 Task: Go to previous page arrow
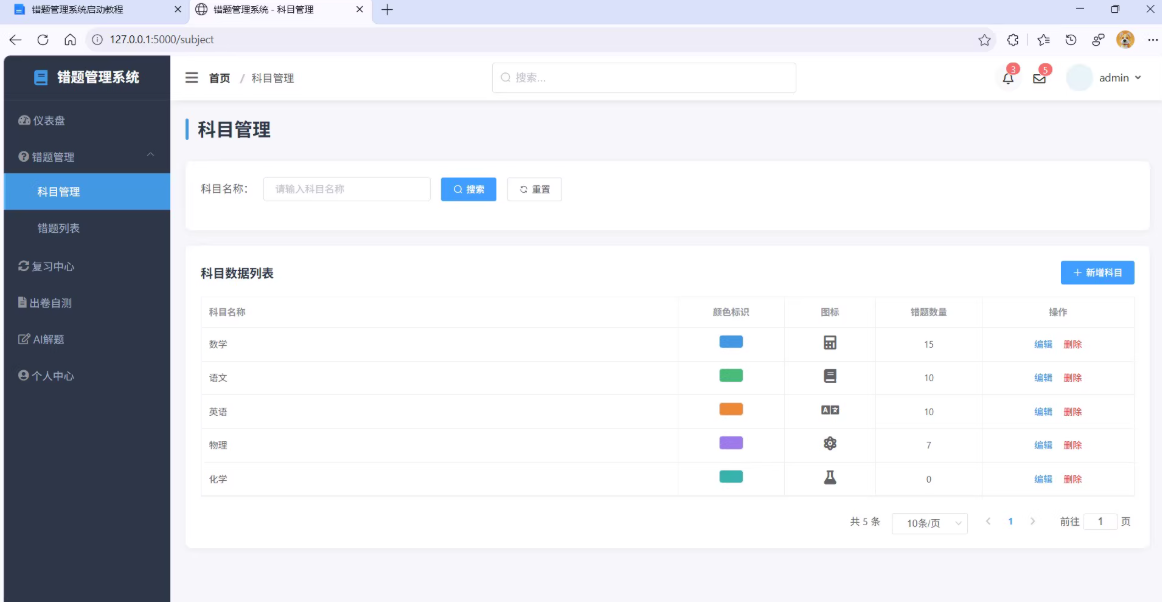point(988,521)
